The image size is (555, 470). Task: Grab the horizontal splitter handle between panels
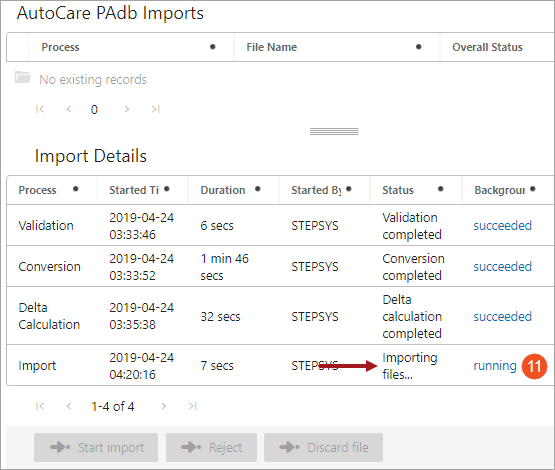tap(334, 131)
